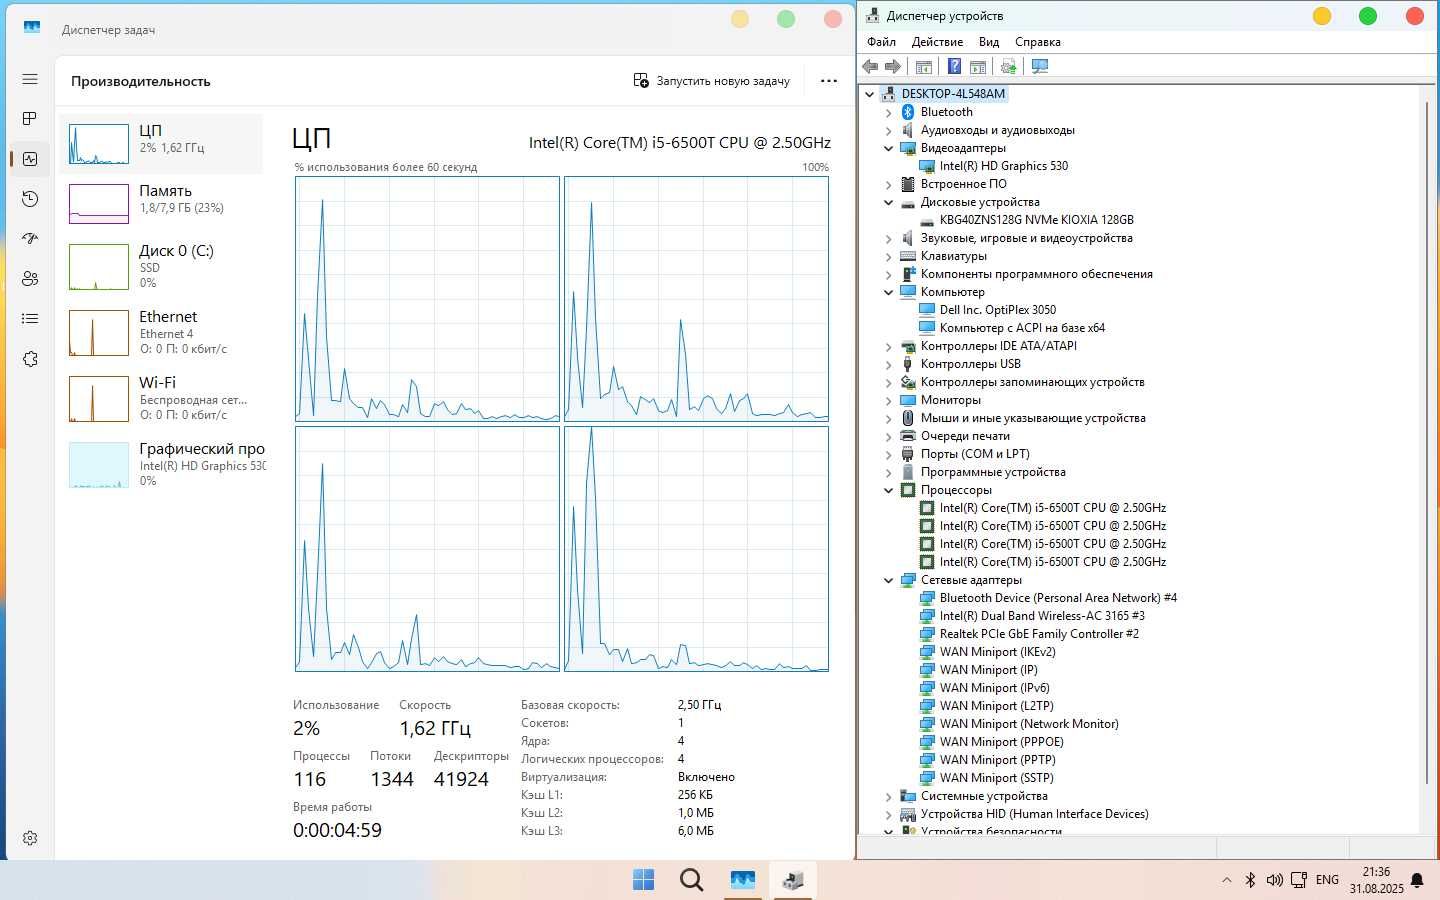Collapse the Видеоадаптеры category
The width and height of the screenshot is (1440, 900).
pos(888,148)
